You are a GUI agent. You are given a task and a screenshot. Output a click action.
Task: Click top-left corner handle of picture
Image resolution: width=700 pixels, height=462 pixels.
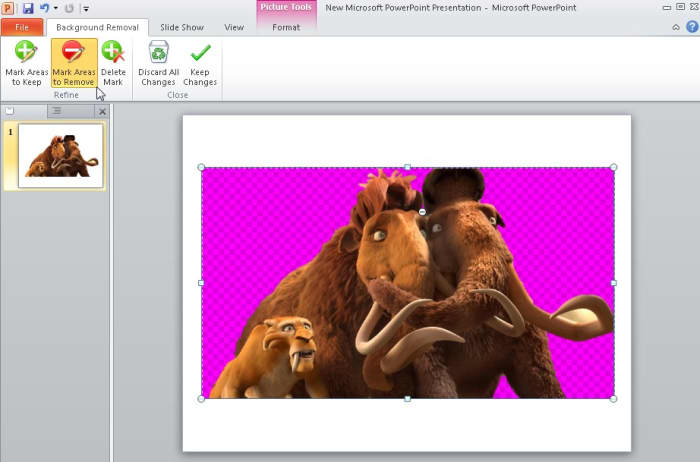pos(201,167)
